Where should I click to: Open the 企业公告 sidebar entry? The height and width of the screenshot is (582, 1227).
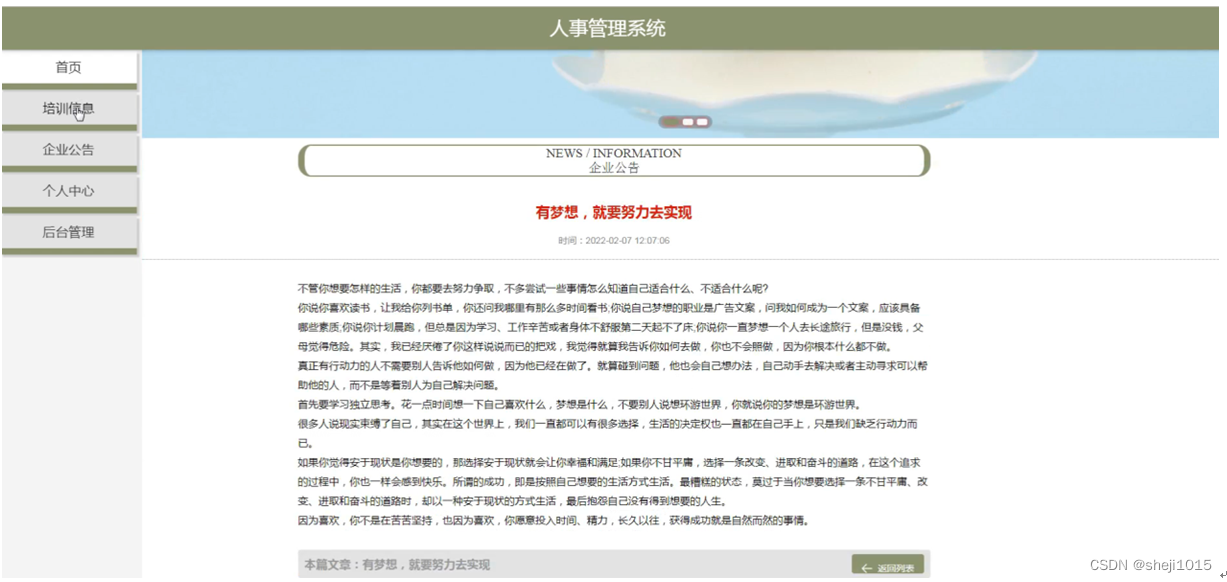pos(69,150)
